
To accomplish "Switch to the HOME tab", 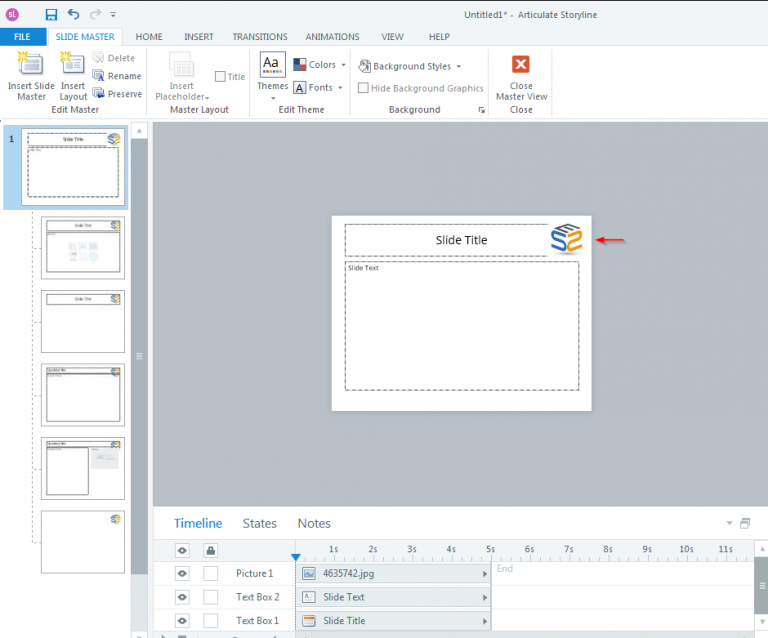I will coord(149,37).
